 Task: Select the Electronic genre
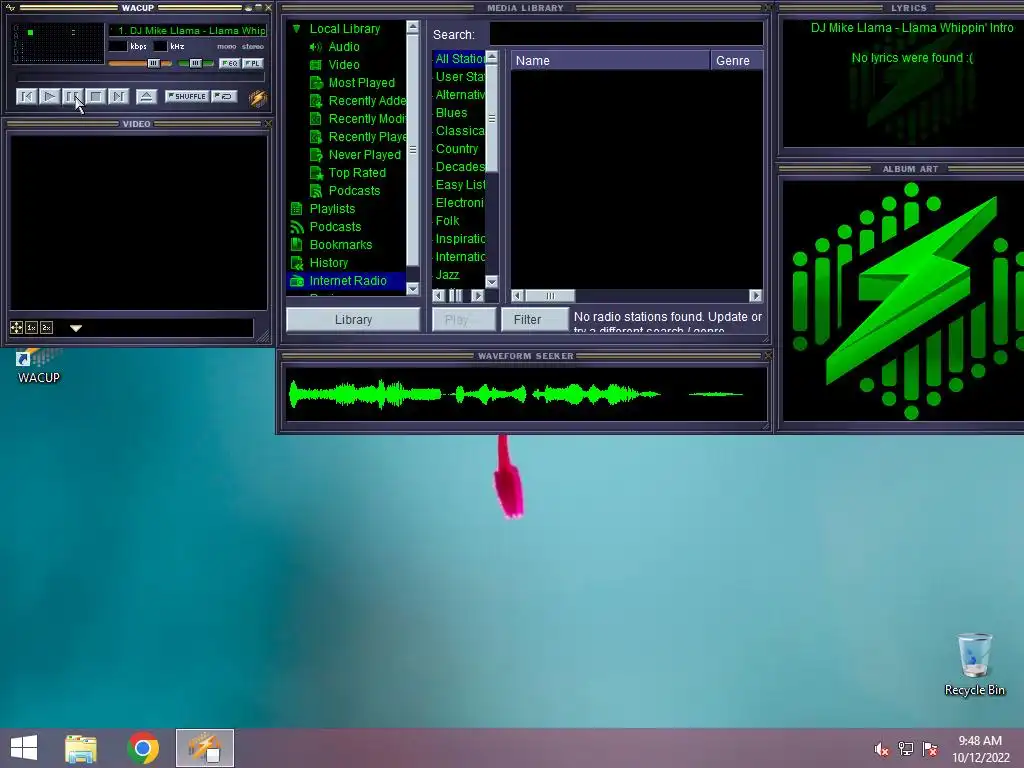click(459, 202)
